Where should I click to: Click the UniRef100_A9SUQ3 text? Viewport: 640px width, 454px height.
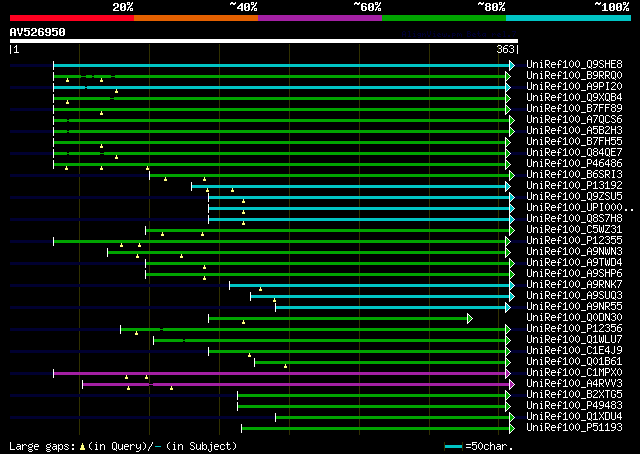tap(574, 296)
